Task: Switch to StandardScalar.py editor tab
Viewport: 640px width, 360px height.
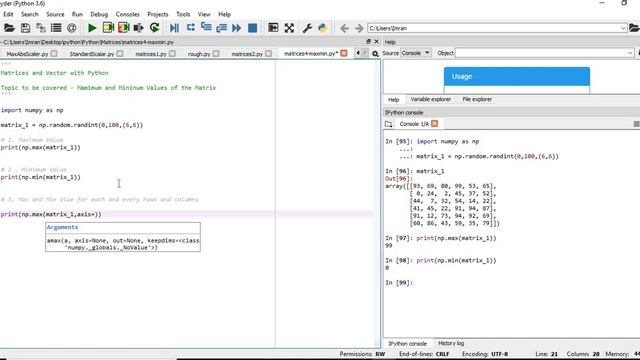Action: tap(92, 54)
